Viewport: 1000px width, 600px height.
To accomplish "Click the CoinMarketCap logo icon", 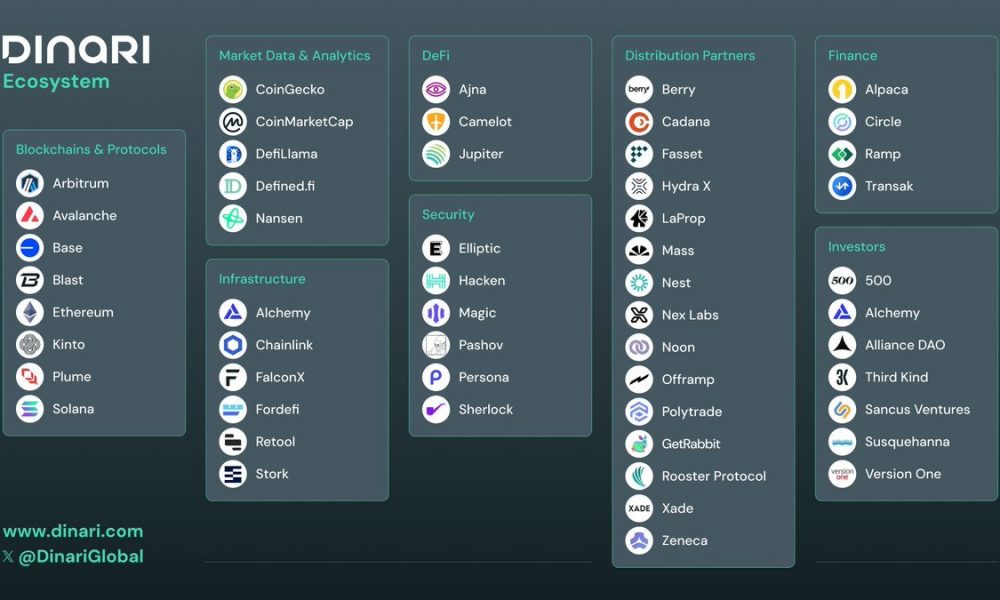I will click(233, 122).
